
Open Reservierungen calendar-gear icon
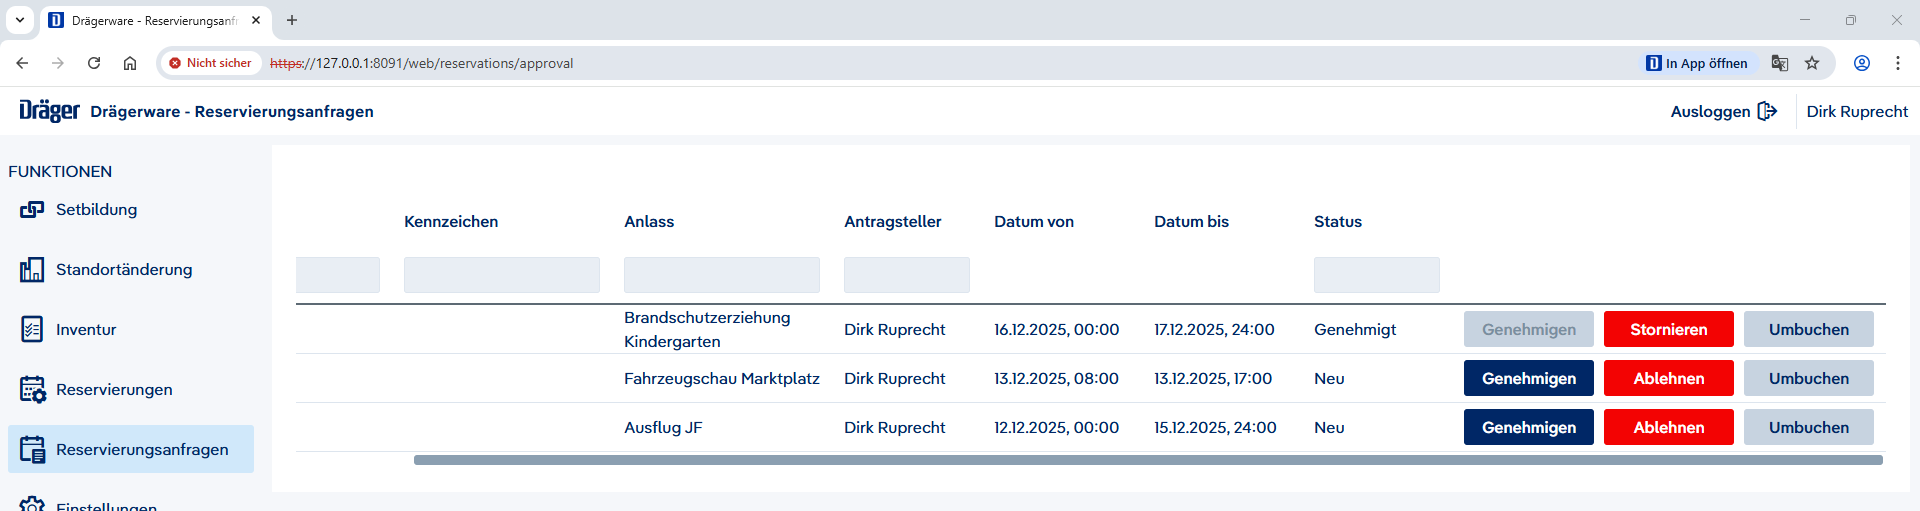(32, 390)
